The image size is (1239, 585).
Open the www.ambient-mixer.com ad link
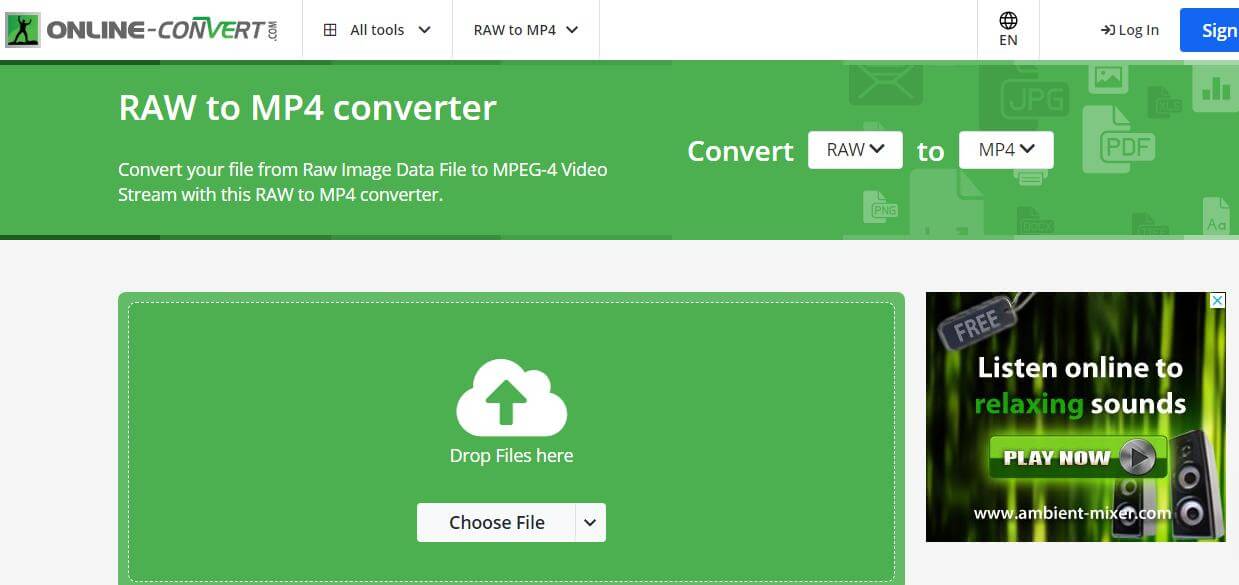click(1072, 513)
